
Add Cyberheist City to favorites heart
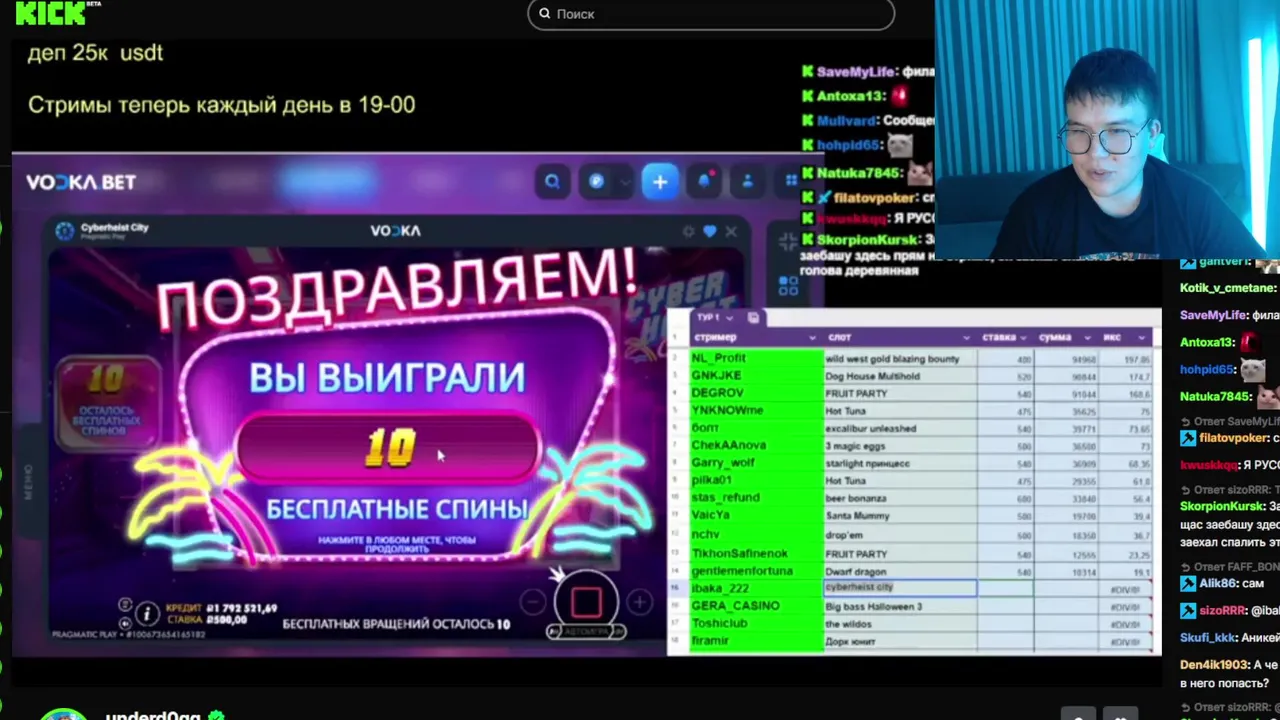(x=710, y=231)
